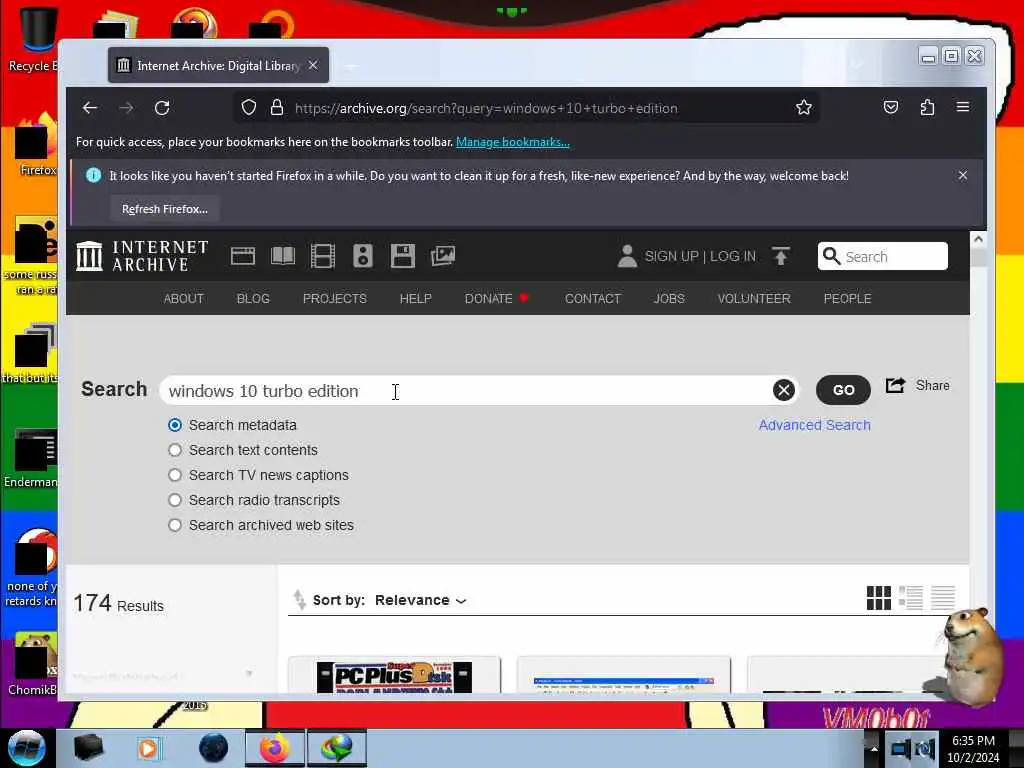Open the Windows Start button
This screenshot has height=768, width=1024.
point(27,748)
